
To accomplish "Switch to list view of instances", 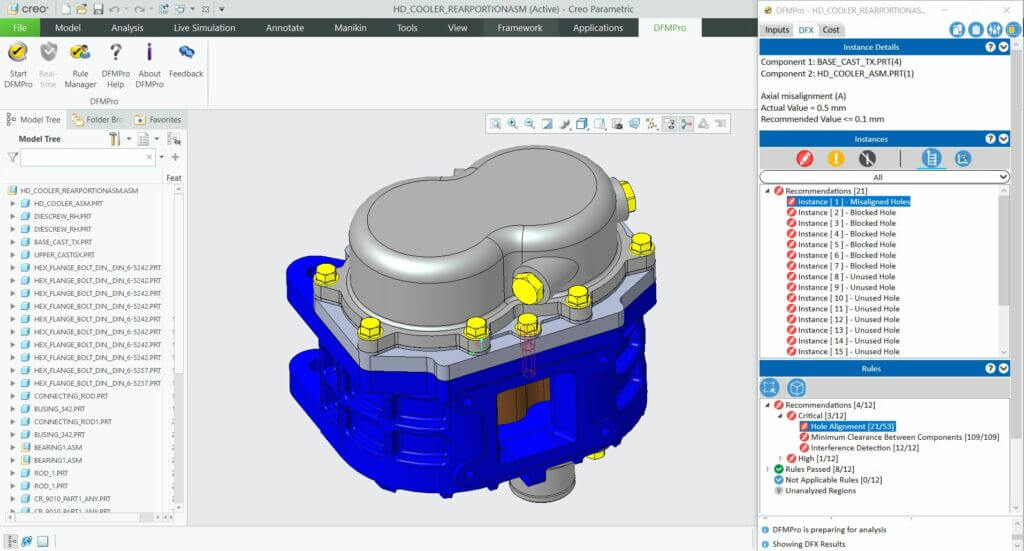I will [x=931, y=158].
